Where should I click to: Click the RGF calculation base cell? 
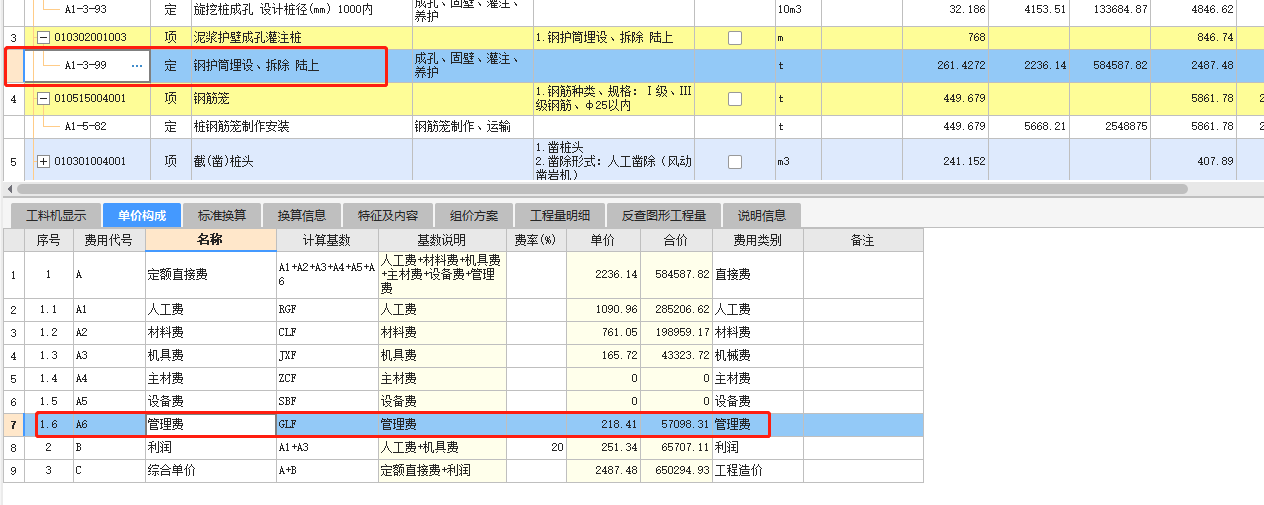tap(327, 310)
